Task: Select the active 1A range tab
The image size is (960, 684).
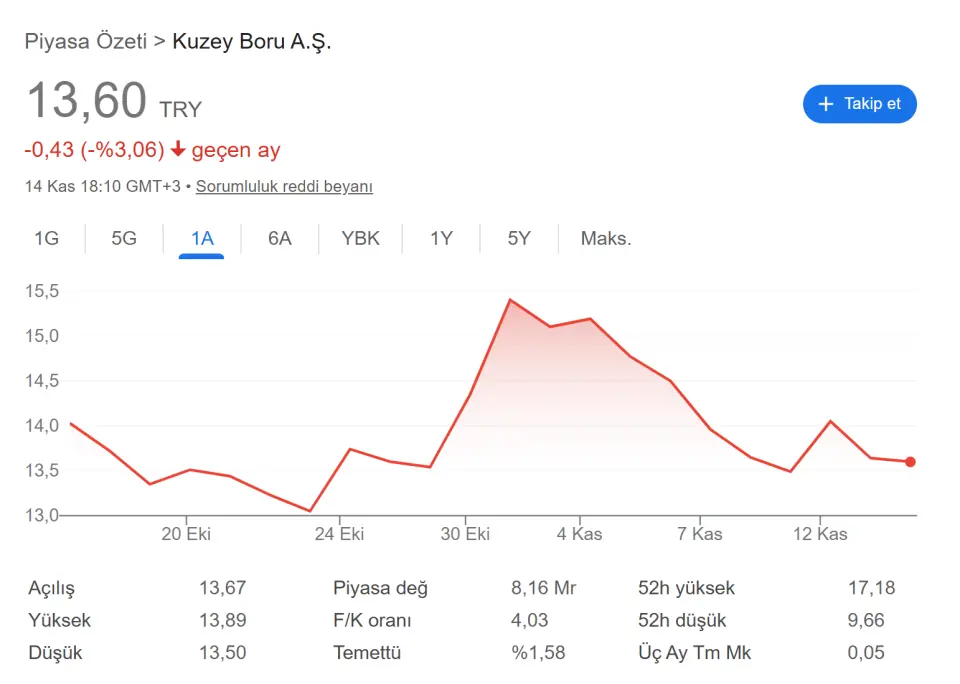Action: click(202, 238)
